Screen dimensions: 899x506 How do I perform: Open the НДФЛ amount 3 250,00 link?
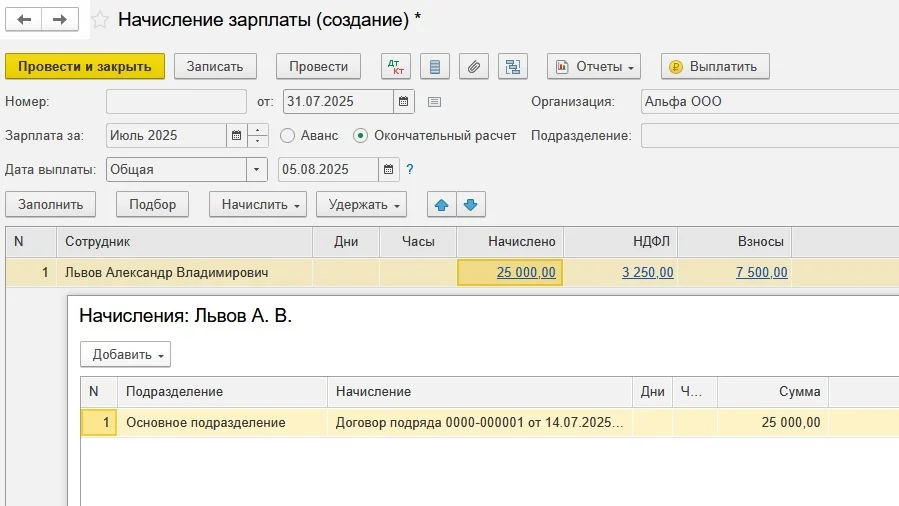click(647, 273)
